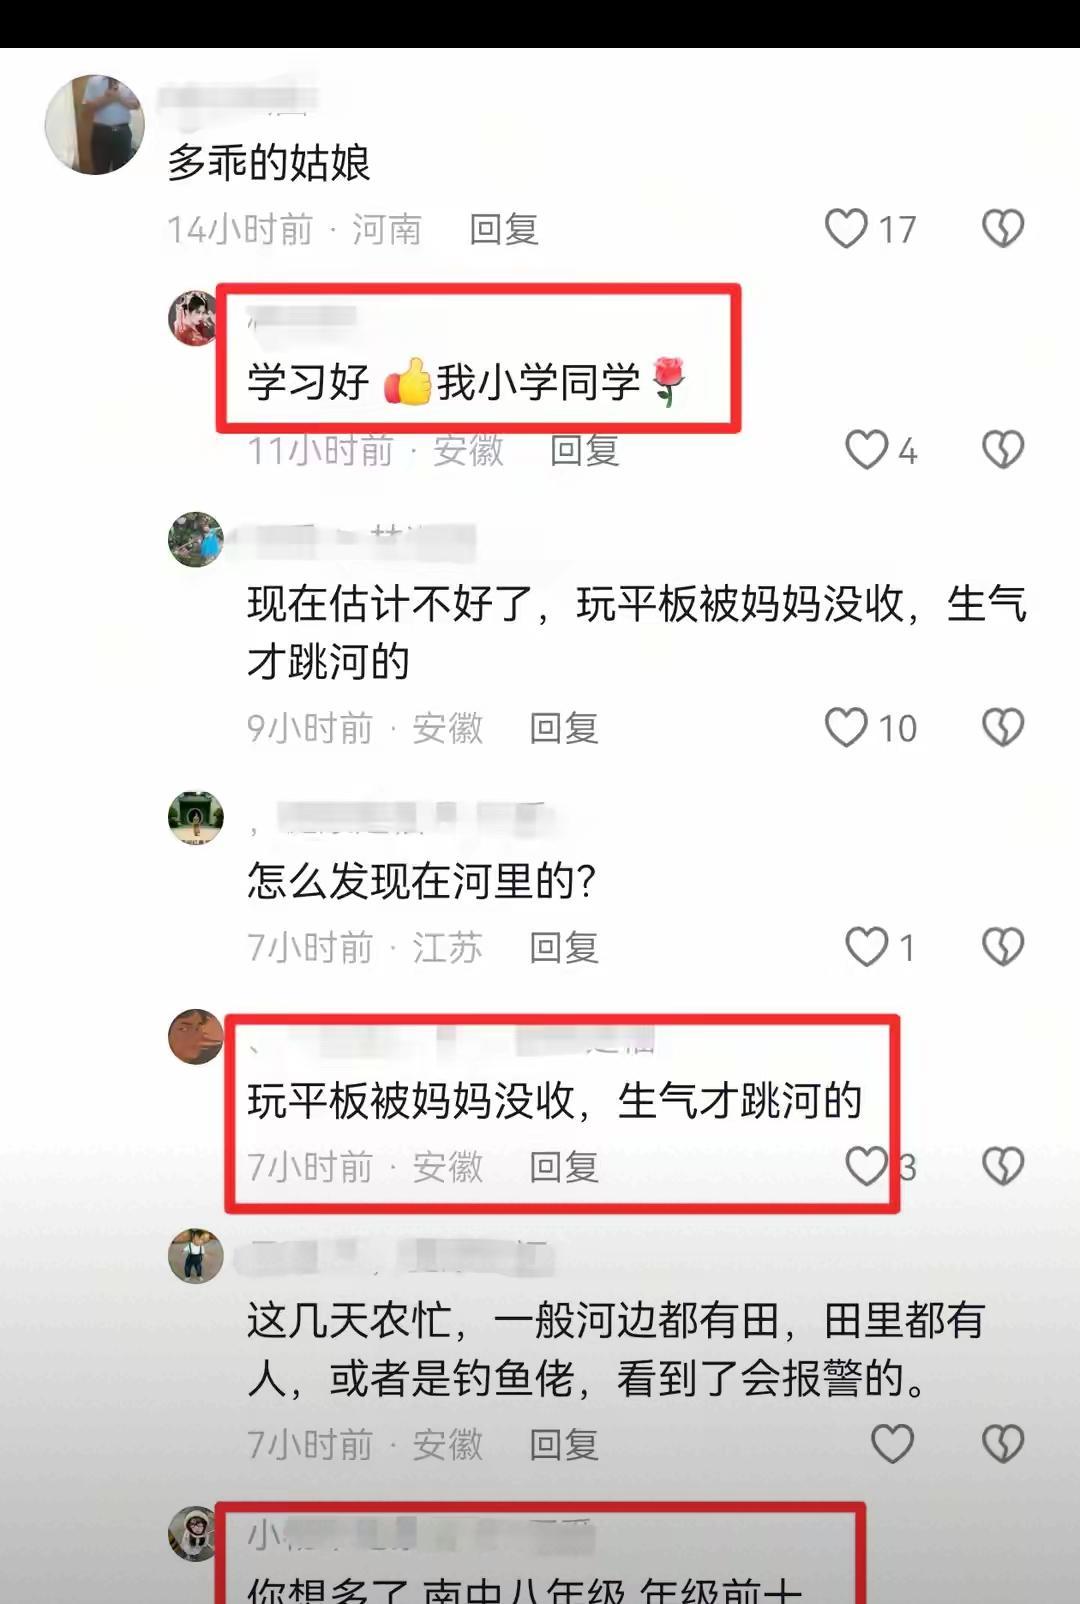
Task: Reply to the 11小时前 安徽 comment
Action: click(585, 451)
